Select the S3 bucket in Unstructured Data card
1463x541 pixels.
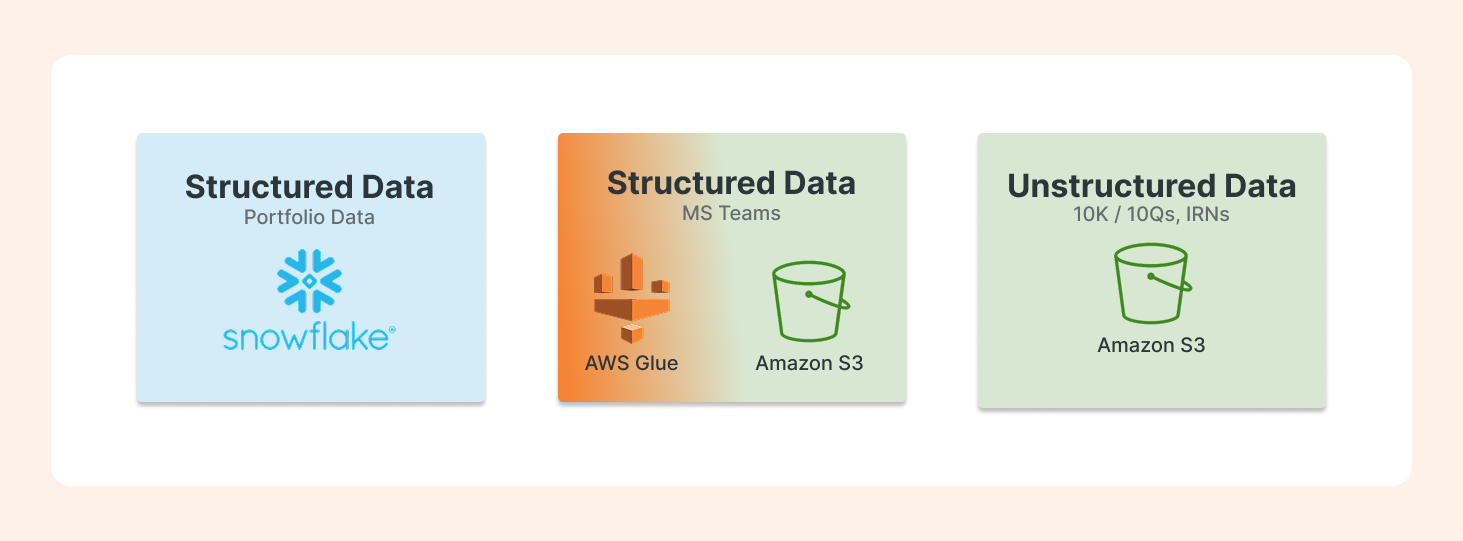click(1151, 284)
